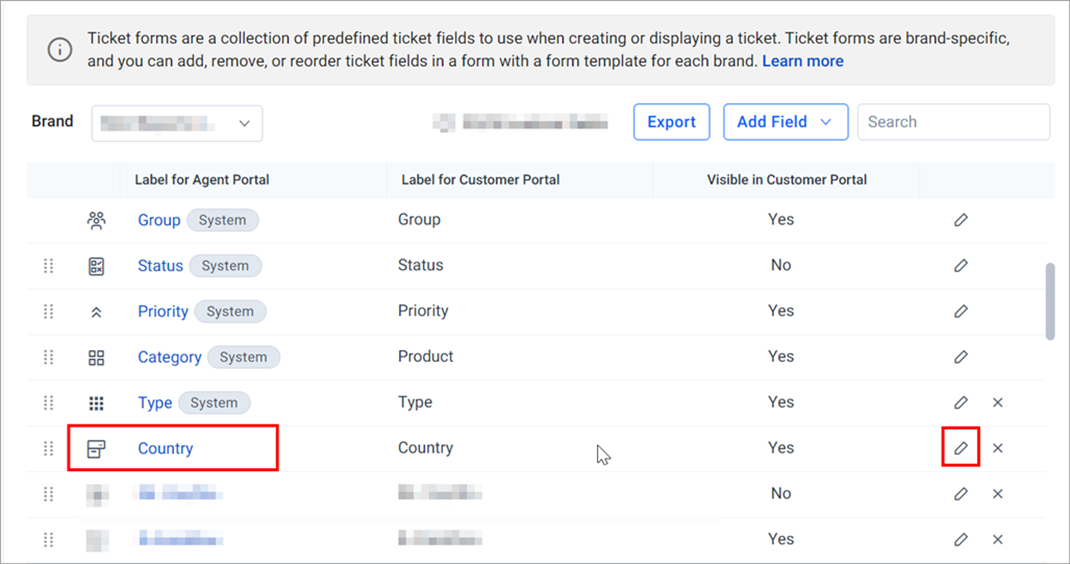Edit the Category field row

[x=961, y=357]
